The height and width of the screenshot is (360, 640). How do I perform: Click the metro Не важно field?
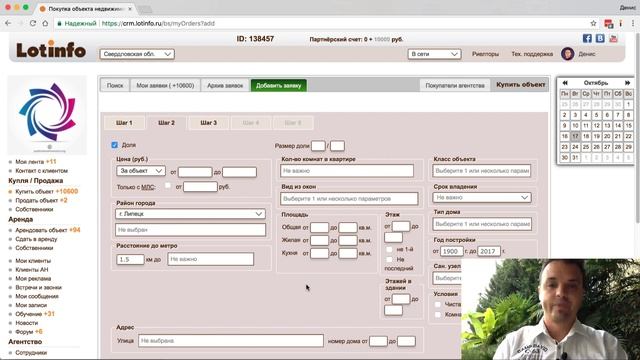point(211,259)
